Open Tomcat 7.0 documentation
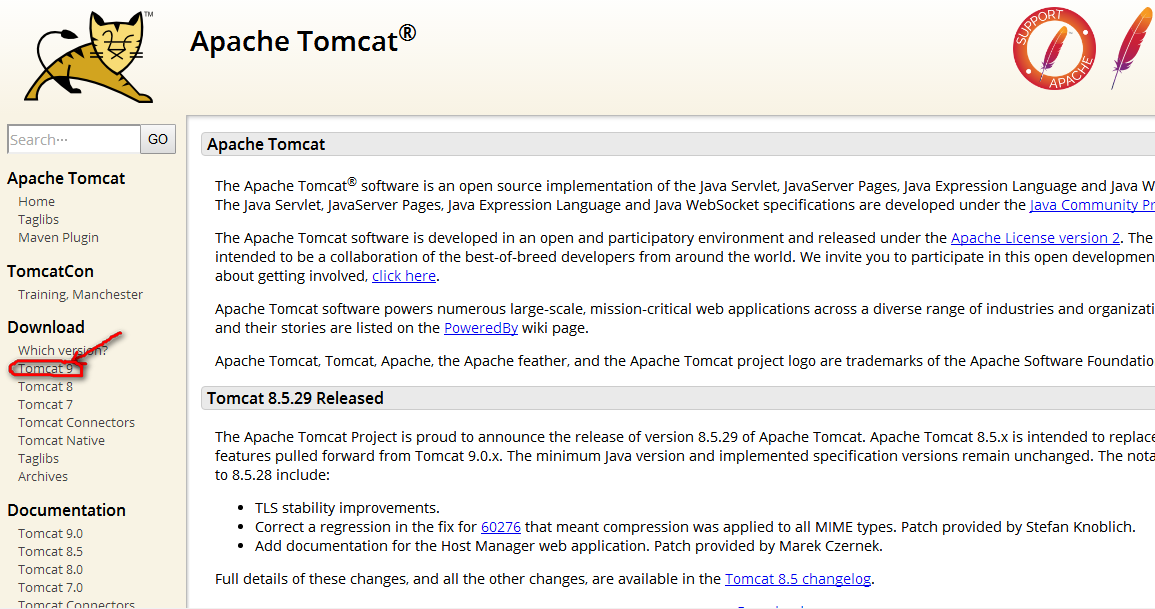The width and height of the screenshot is (1155, 609). [x=50, y=588]
